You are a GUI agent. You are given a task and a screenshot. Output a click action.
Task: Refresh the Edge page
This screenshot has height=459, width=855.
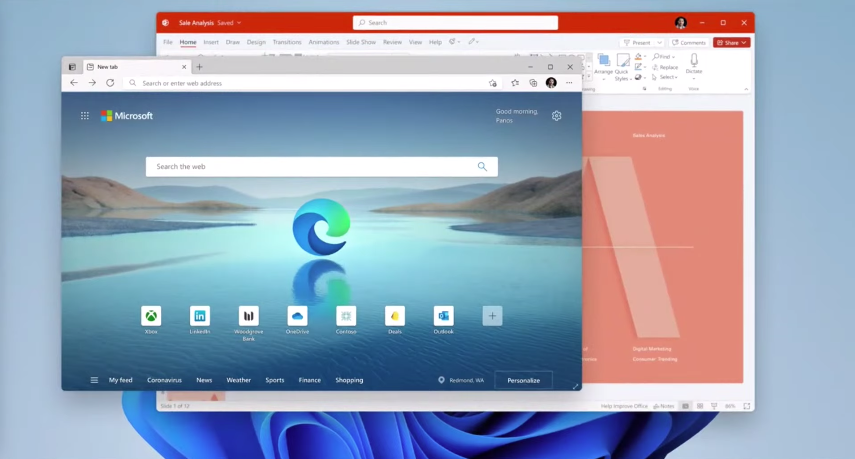[x=110, y=83]
